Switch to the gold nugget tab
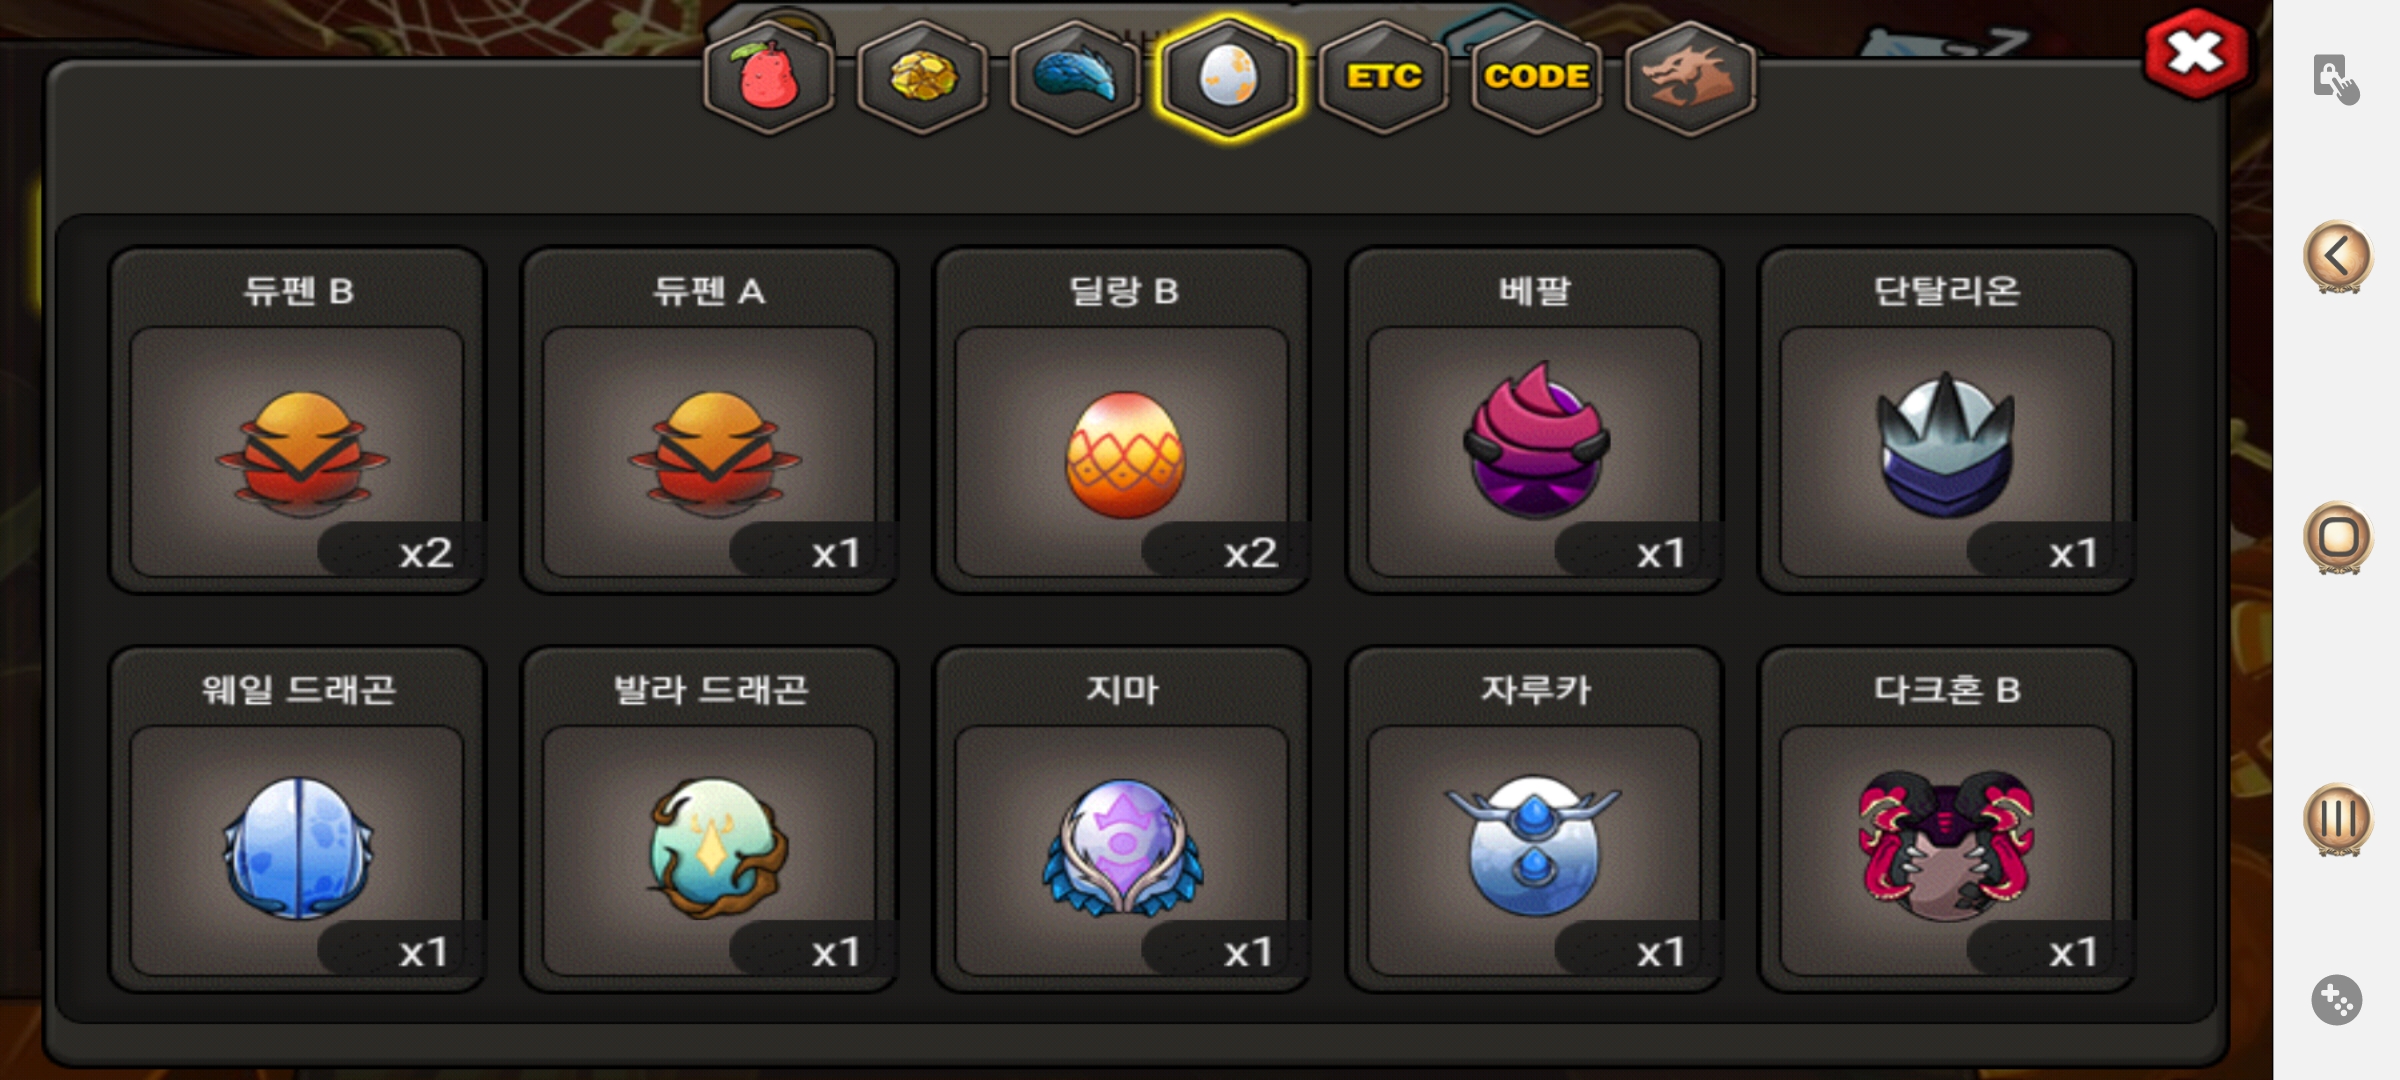The height and width of the screenshot is (1080, 2400). [922, 78]
